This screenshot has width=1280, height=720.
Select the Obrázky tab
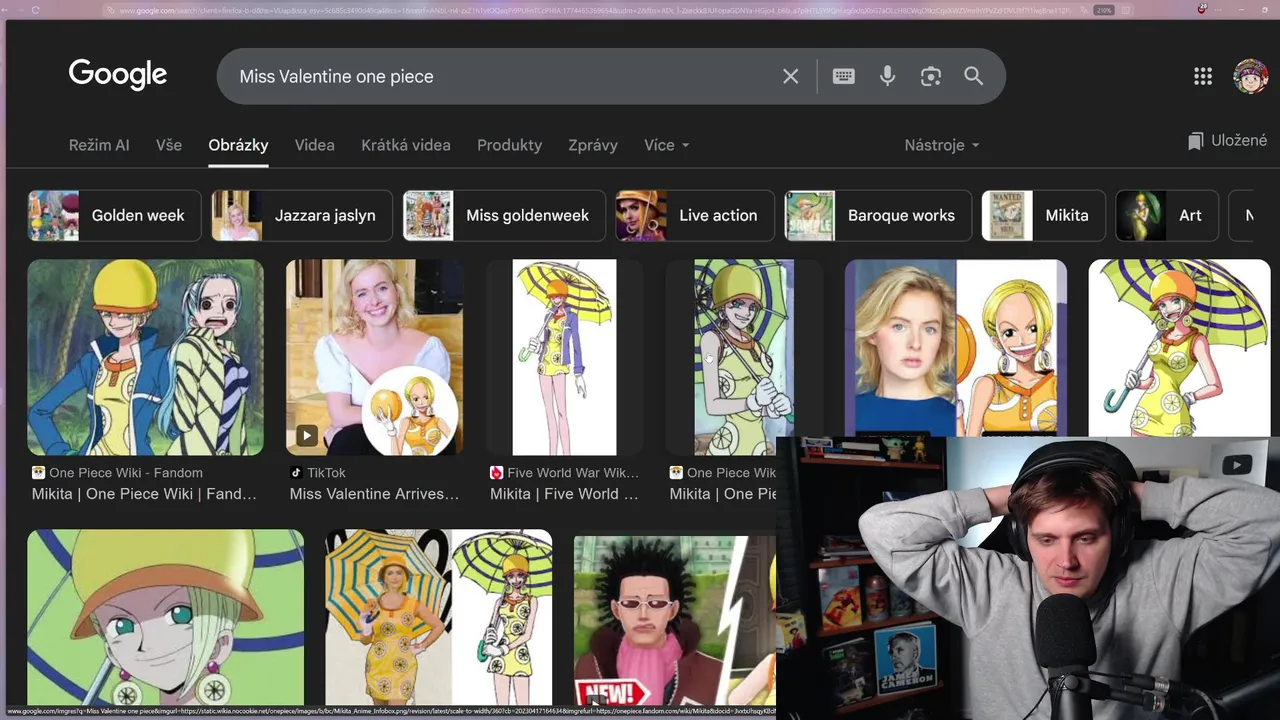[x=238, y=145]
